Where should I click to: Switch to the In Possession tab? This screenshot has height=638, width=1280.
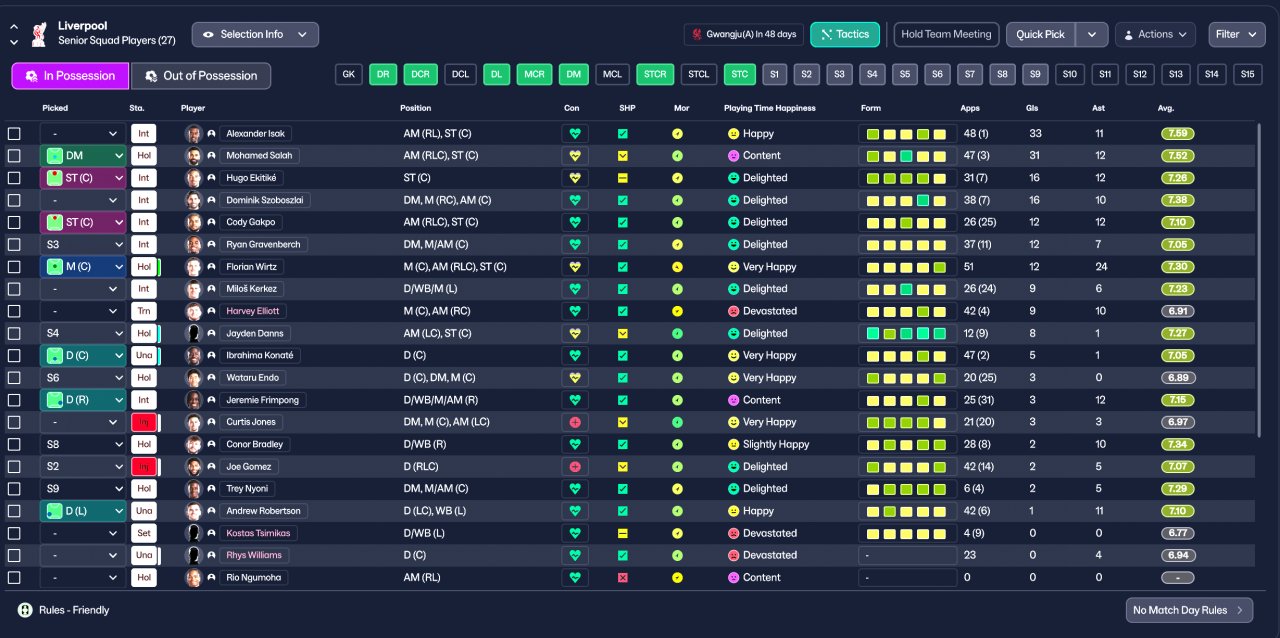70,76
